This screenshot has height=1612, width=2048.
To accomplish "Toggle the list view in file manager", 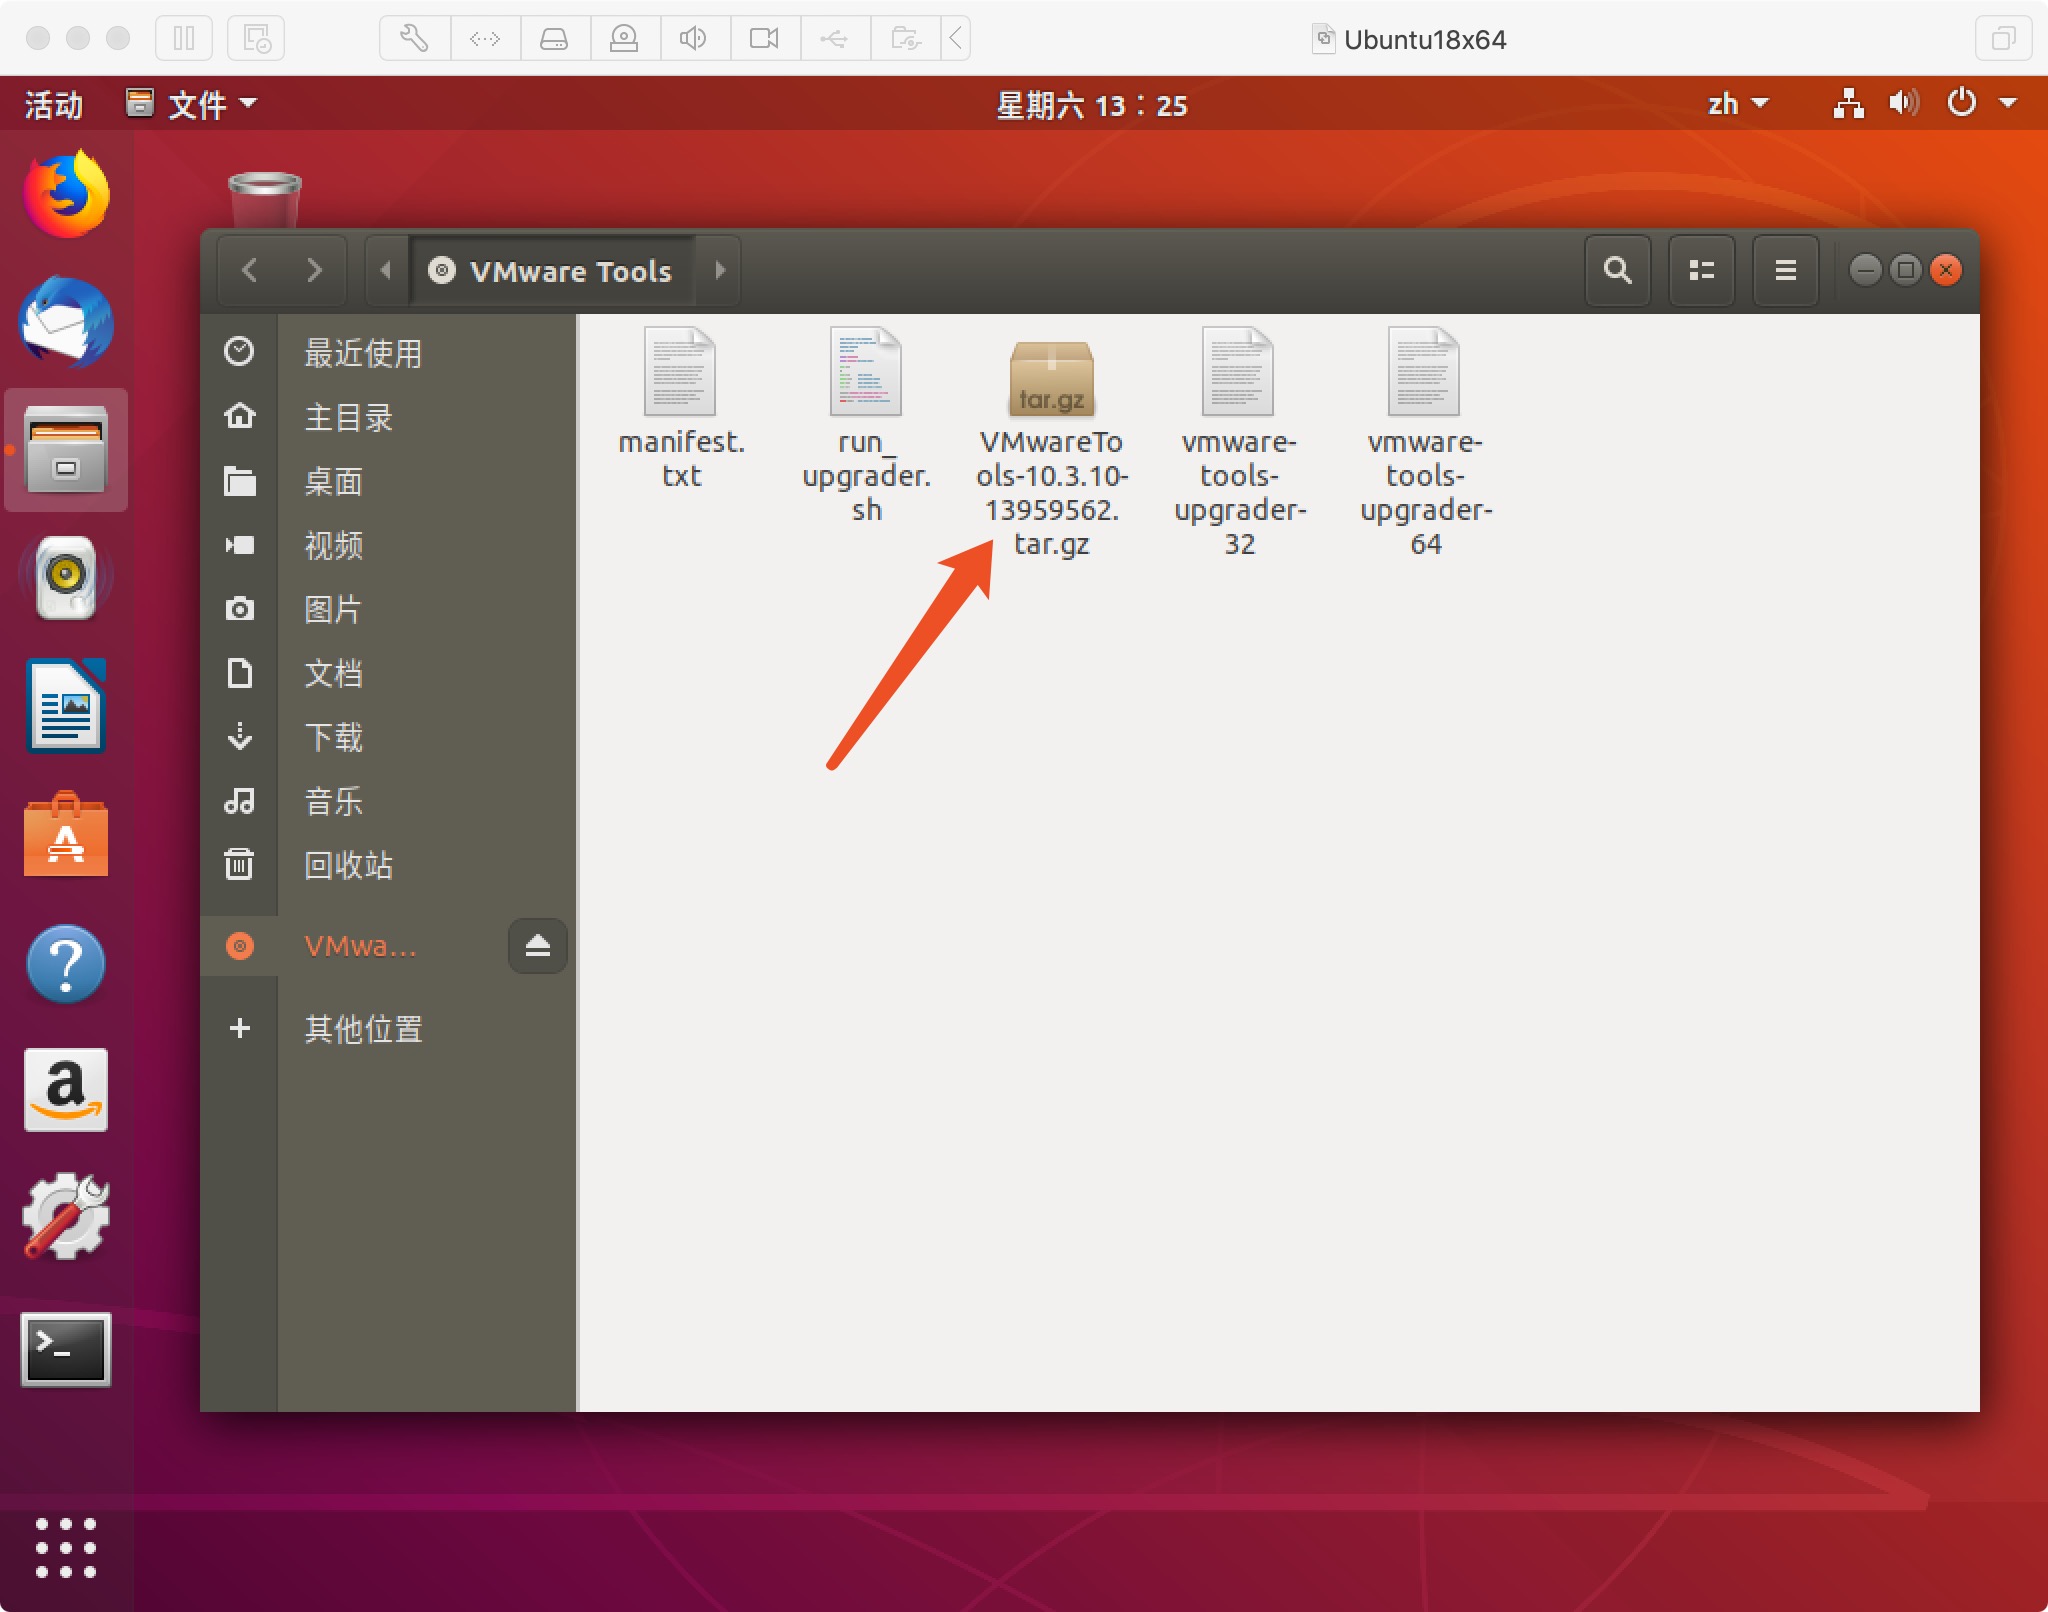I will [1702, 271].
